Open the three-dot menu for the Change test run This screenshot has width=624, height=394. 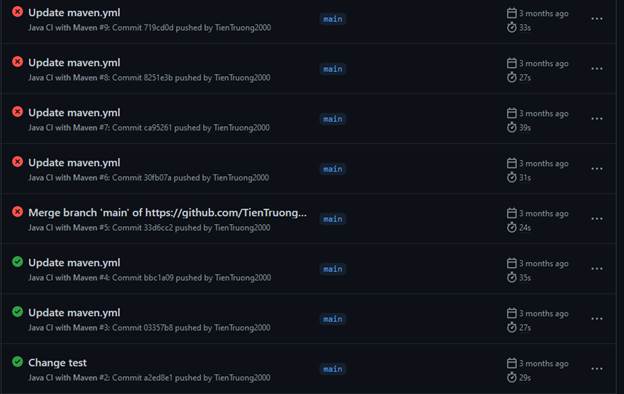597,369
